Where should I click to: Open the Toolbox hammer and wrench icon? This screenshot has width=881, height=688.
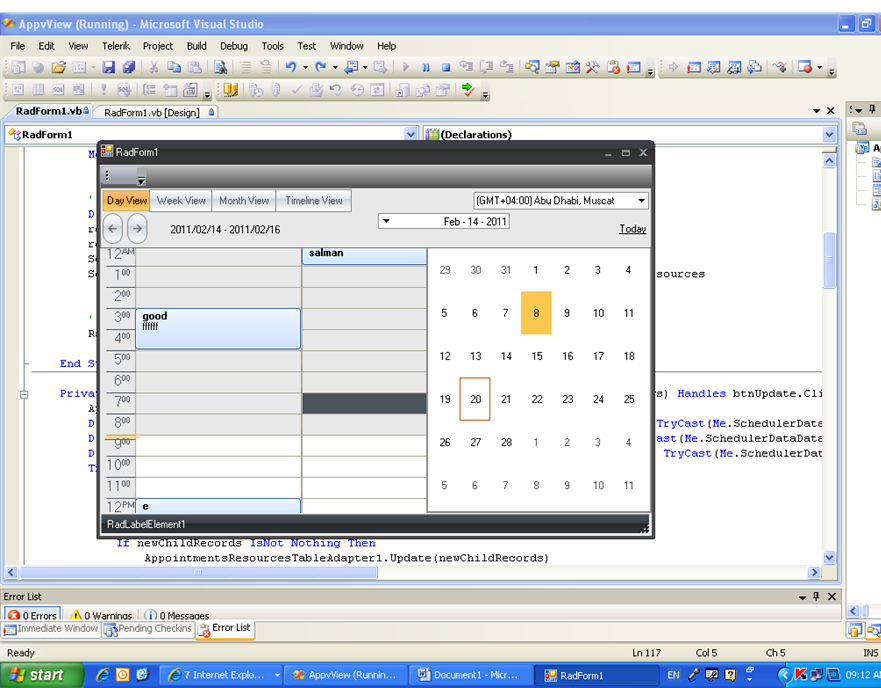tap(593, 67)
